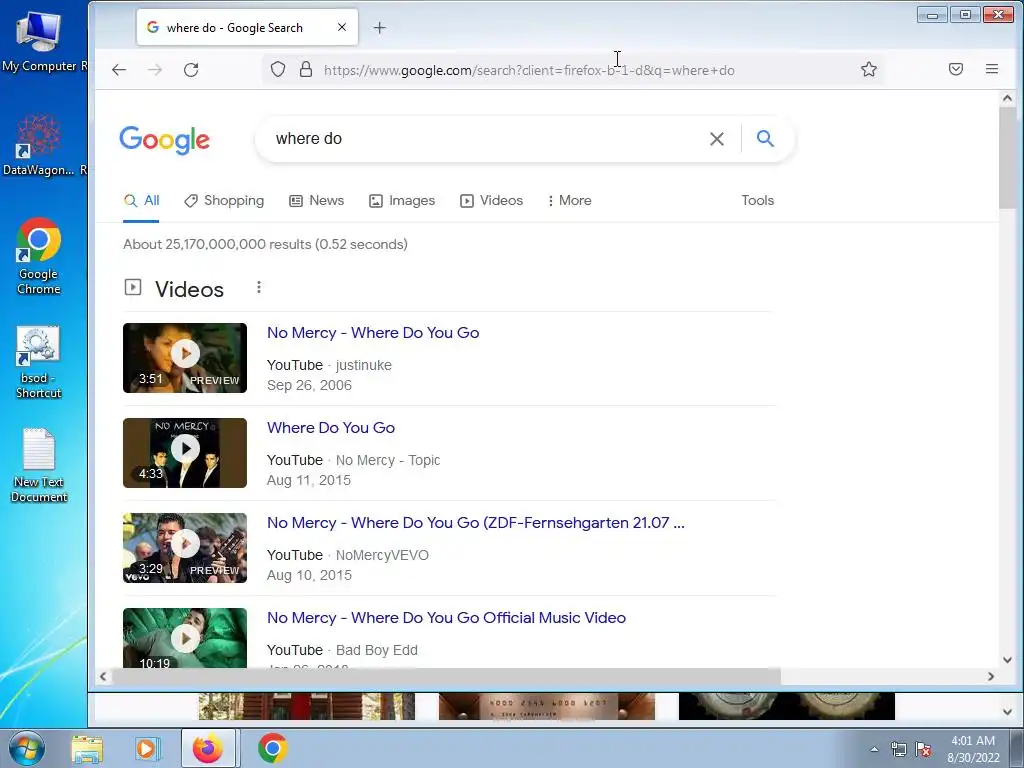Select the My Computer desktop icon
Viewport: 1024px width, 768px height.
(x=39, y=41)
